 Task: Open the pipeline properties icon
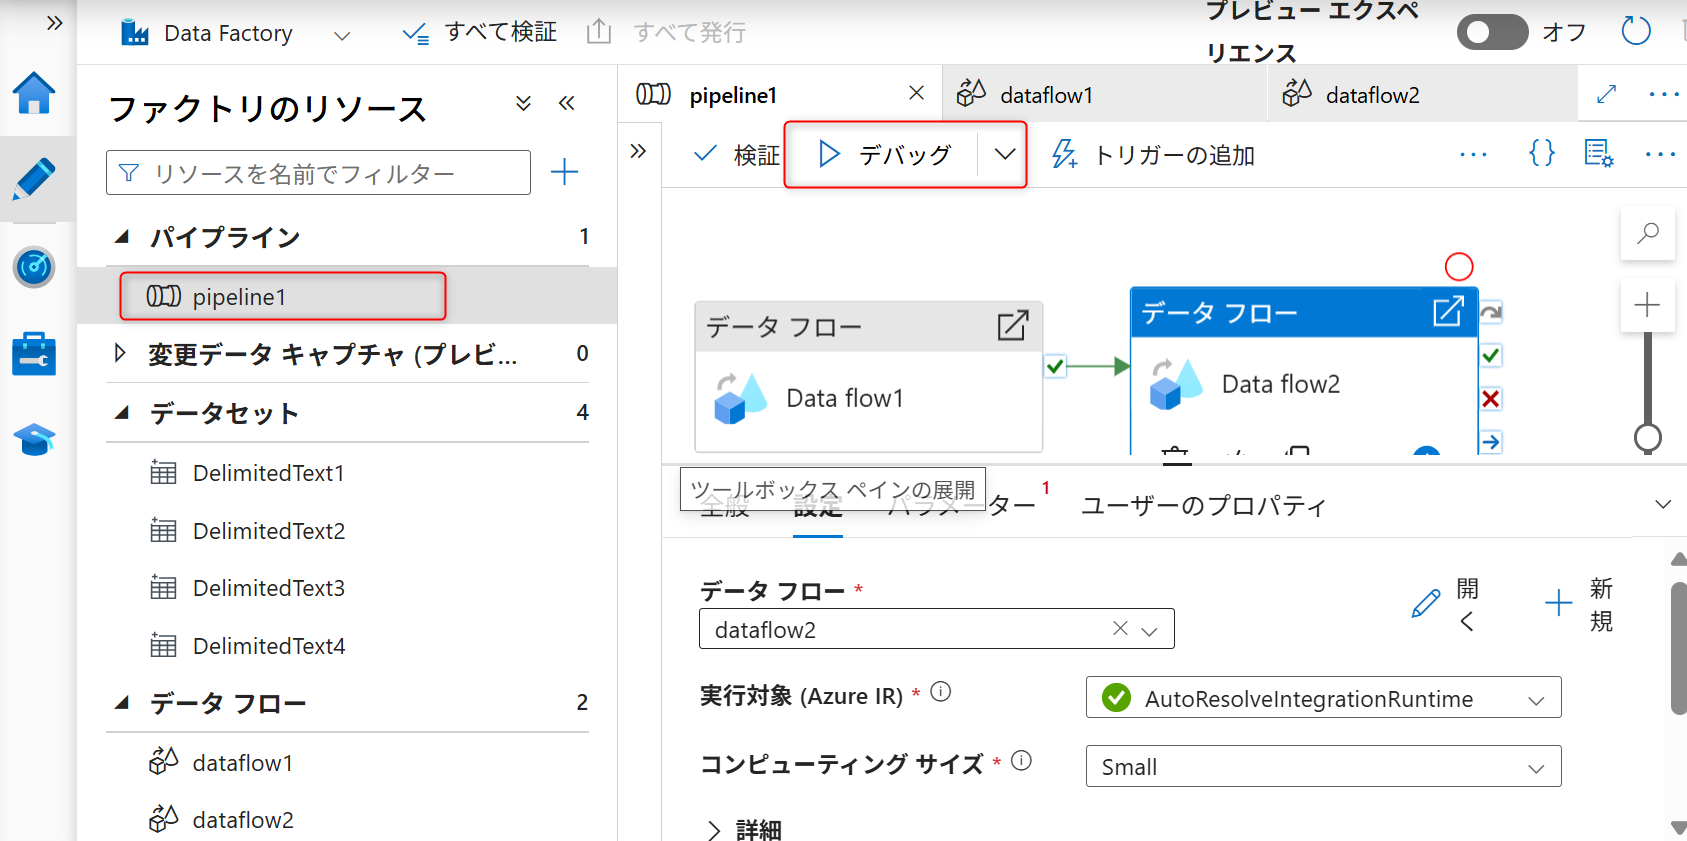[x=1599, y=153]
